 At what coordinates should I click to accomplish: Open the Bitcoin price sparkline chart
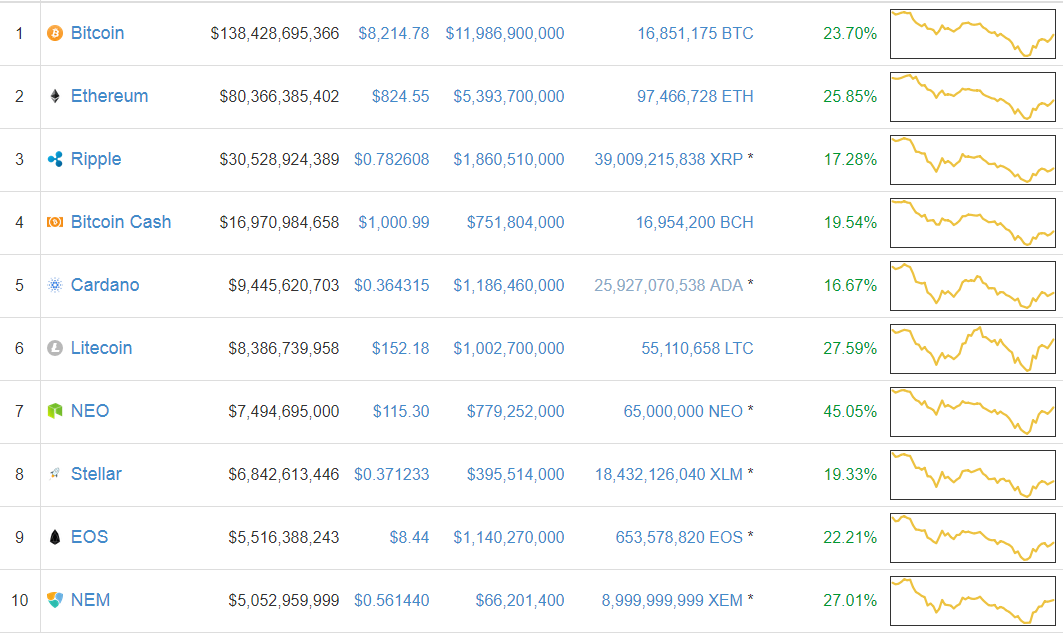972,34
